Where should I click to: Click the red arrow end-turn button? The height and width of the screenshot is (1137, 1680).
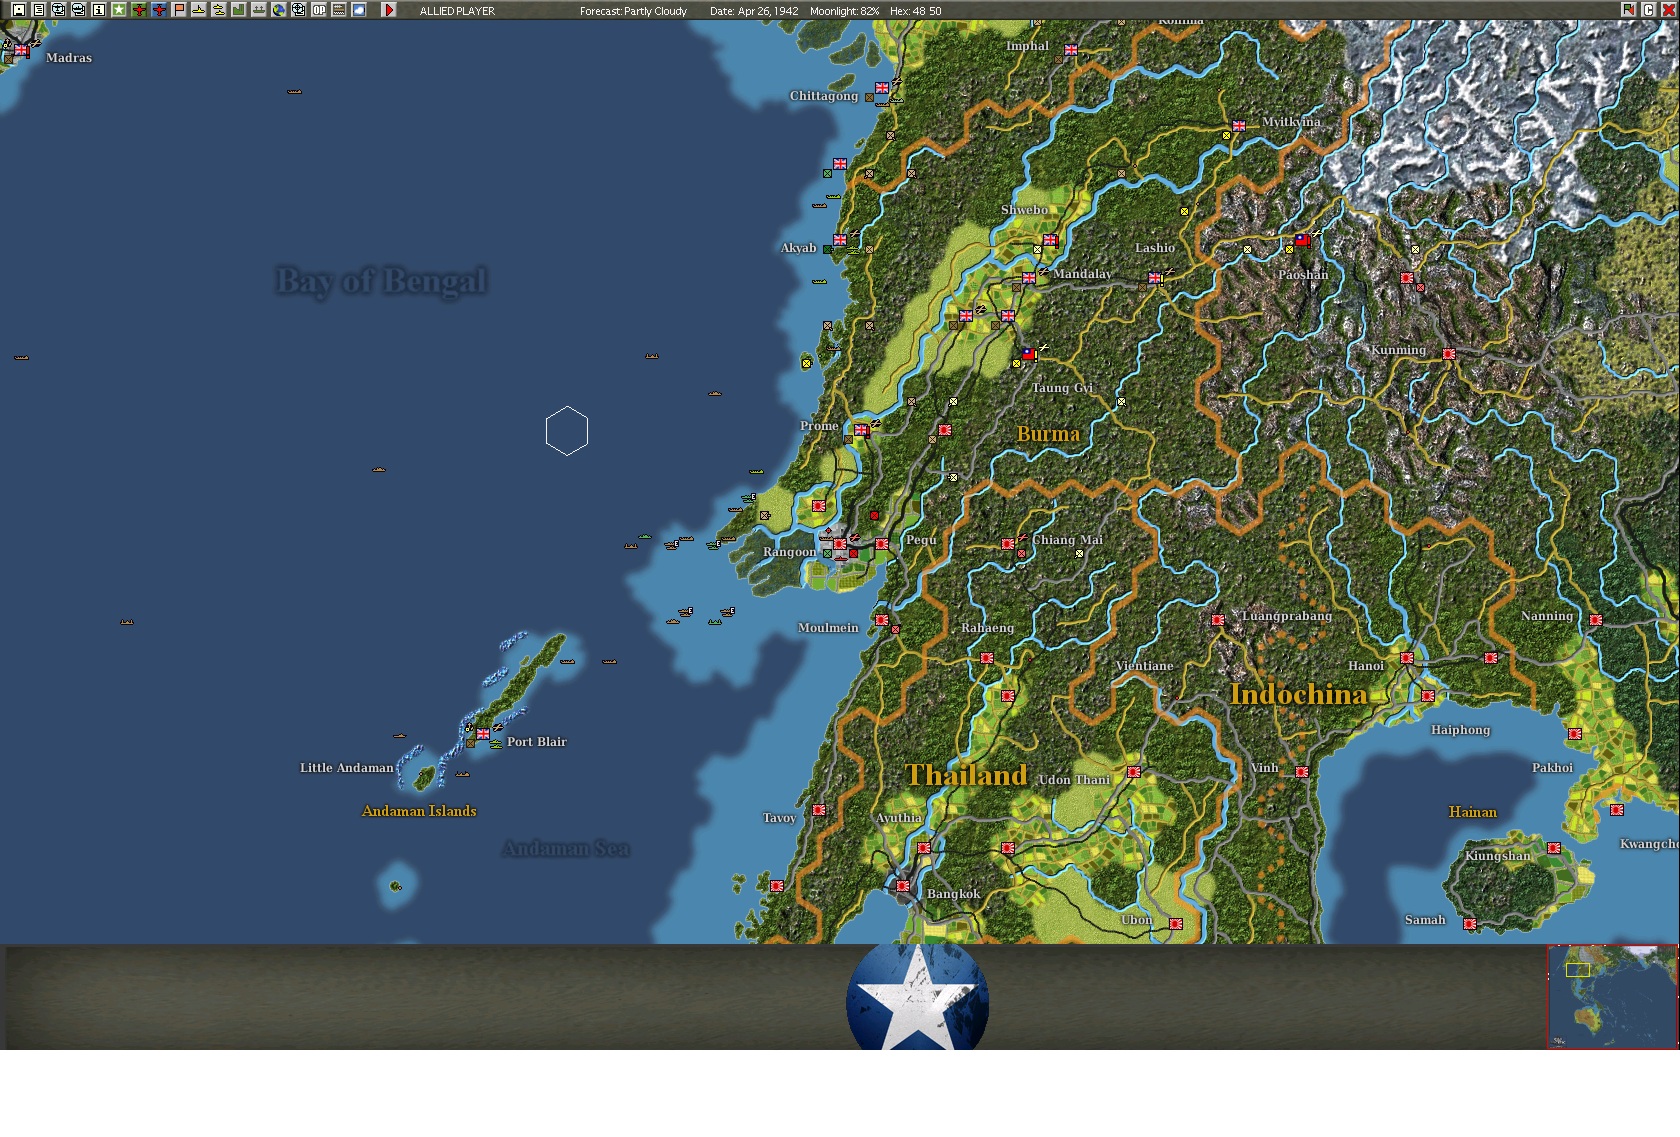389,10
